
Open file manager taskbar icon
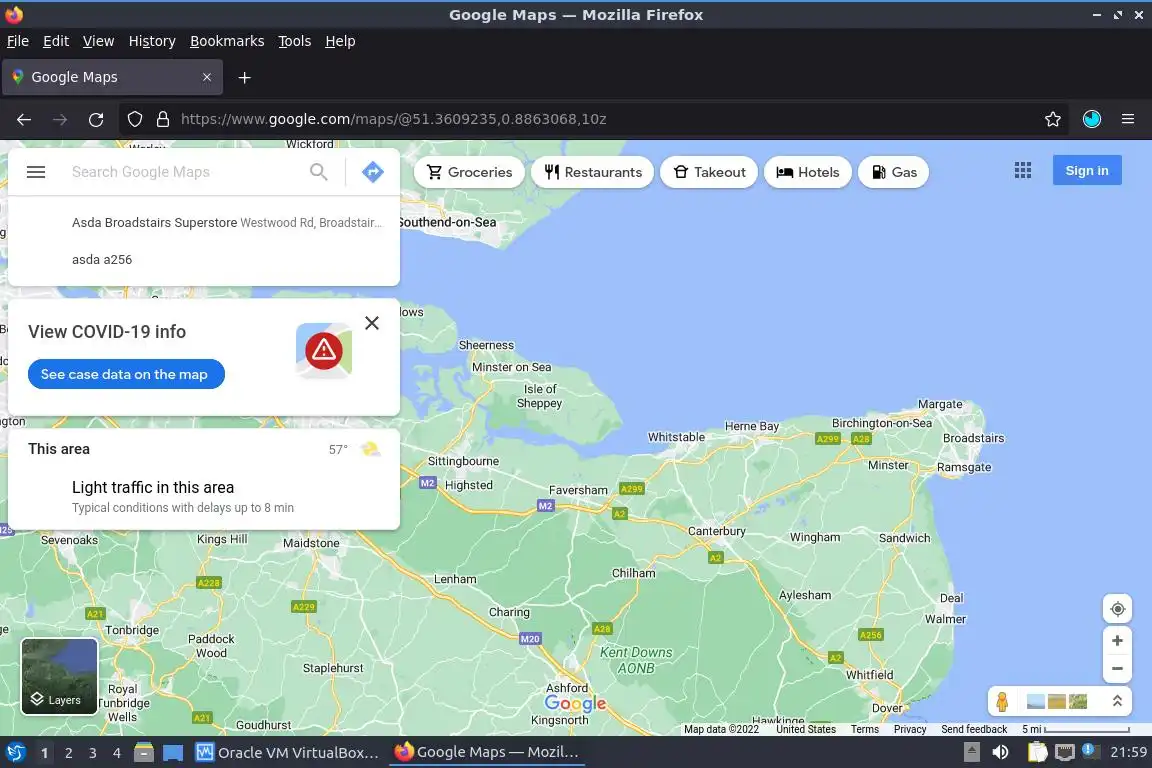144,753
